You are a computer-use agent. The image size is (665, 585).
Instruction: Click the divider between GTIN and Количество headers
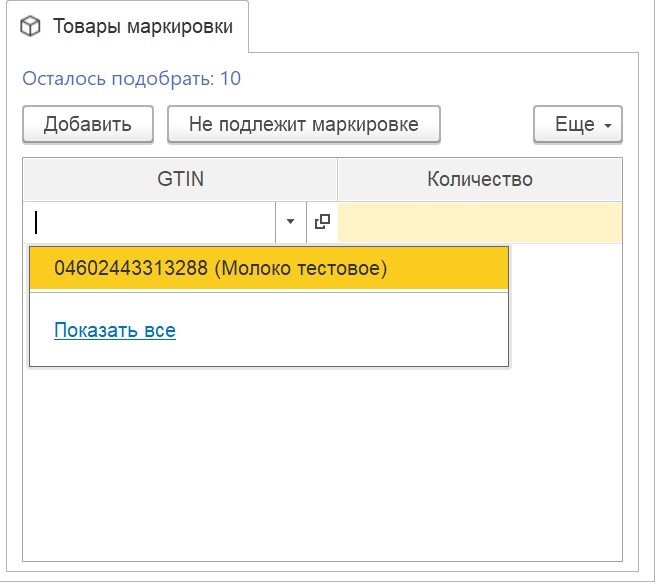(x=338, y=179)
